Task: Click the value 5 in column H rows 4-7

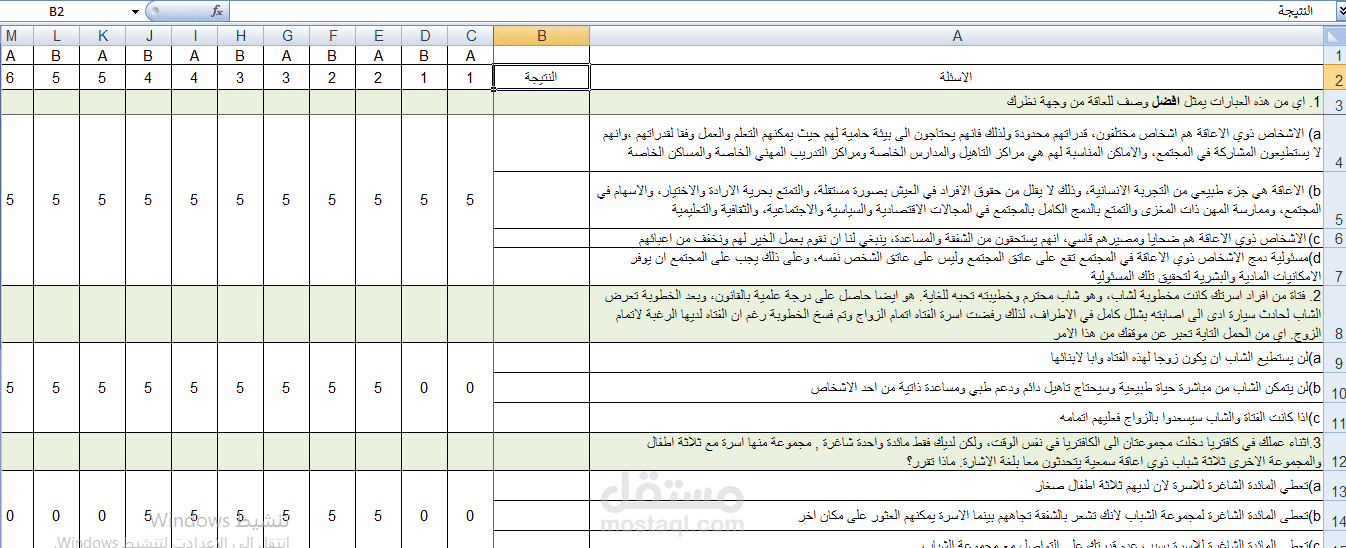Action: 240,201
